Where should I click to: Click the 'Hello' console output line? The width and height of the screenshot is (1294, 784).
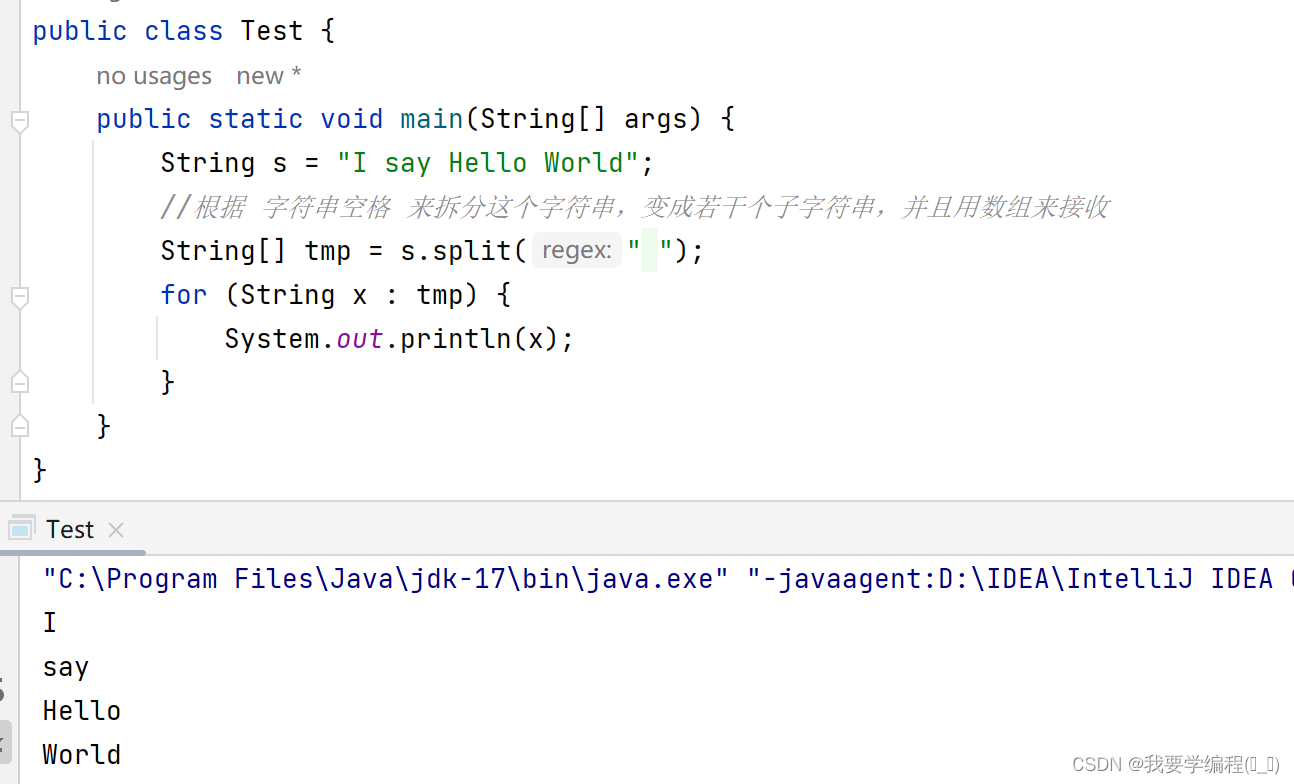(82, 711)
